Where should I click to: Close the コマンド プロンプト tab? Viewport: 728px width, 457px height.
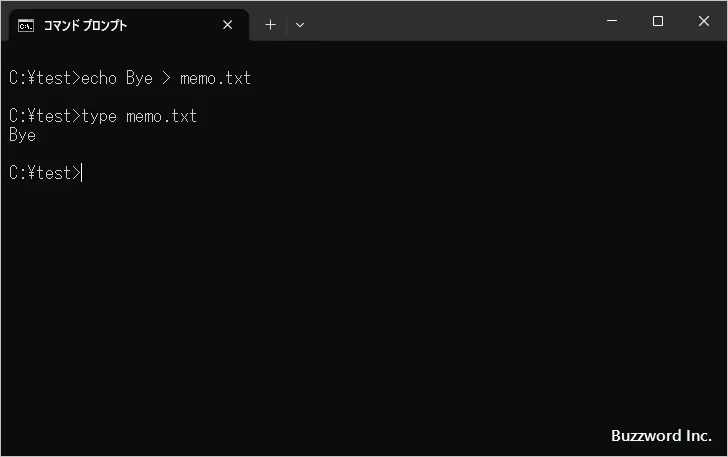click(228, 25)
